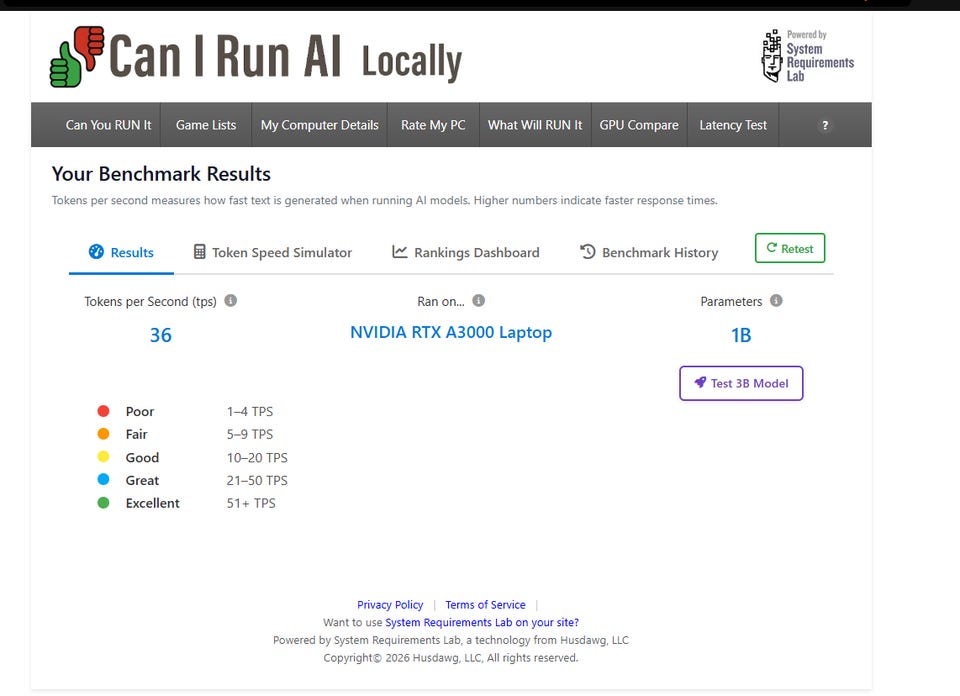This screenshot has width=960, height=696.
Task: Open the System Requirements Lab logo
Action: coord(808,56)
